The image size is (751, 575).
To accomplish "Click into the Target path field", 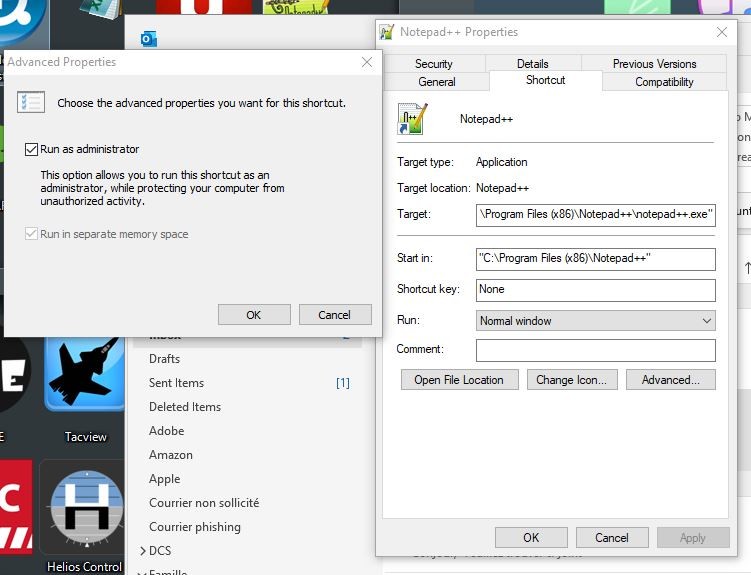I will [x=595, y=215].
